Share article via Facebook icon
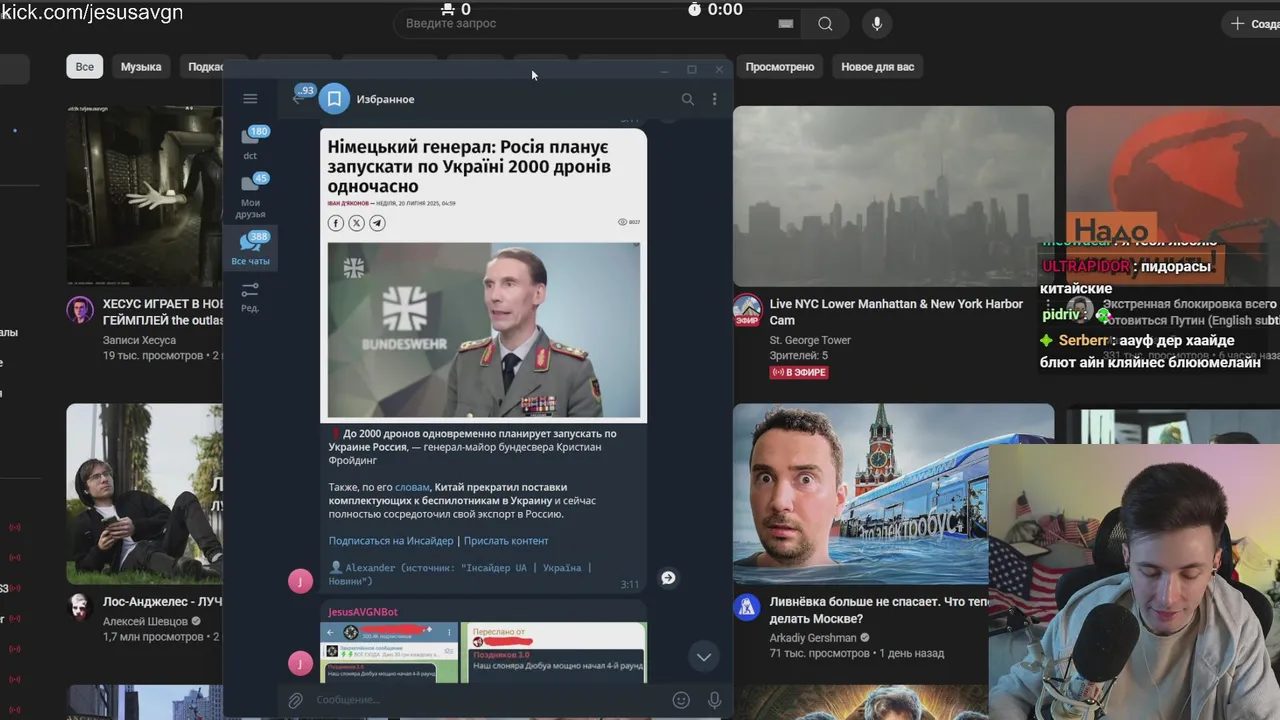Image resolution: width=1280 pixels, height=720 pixels. (336, 223)
